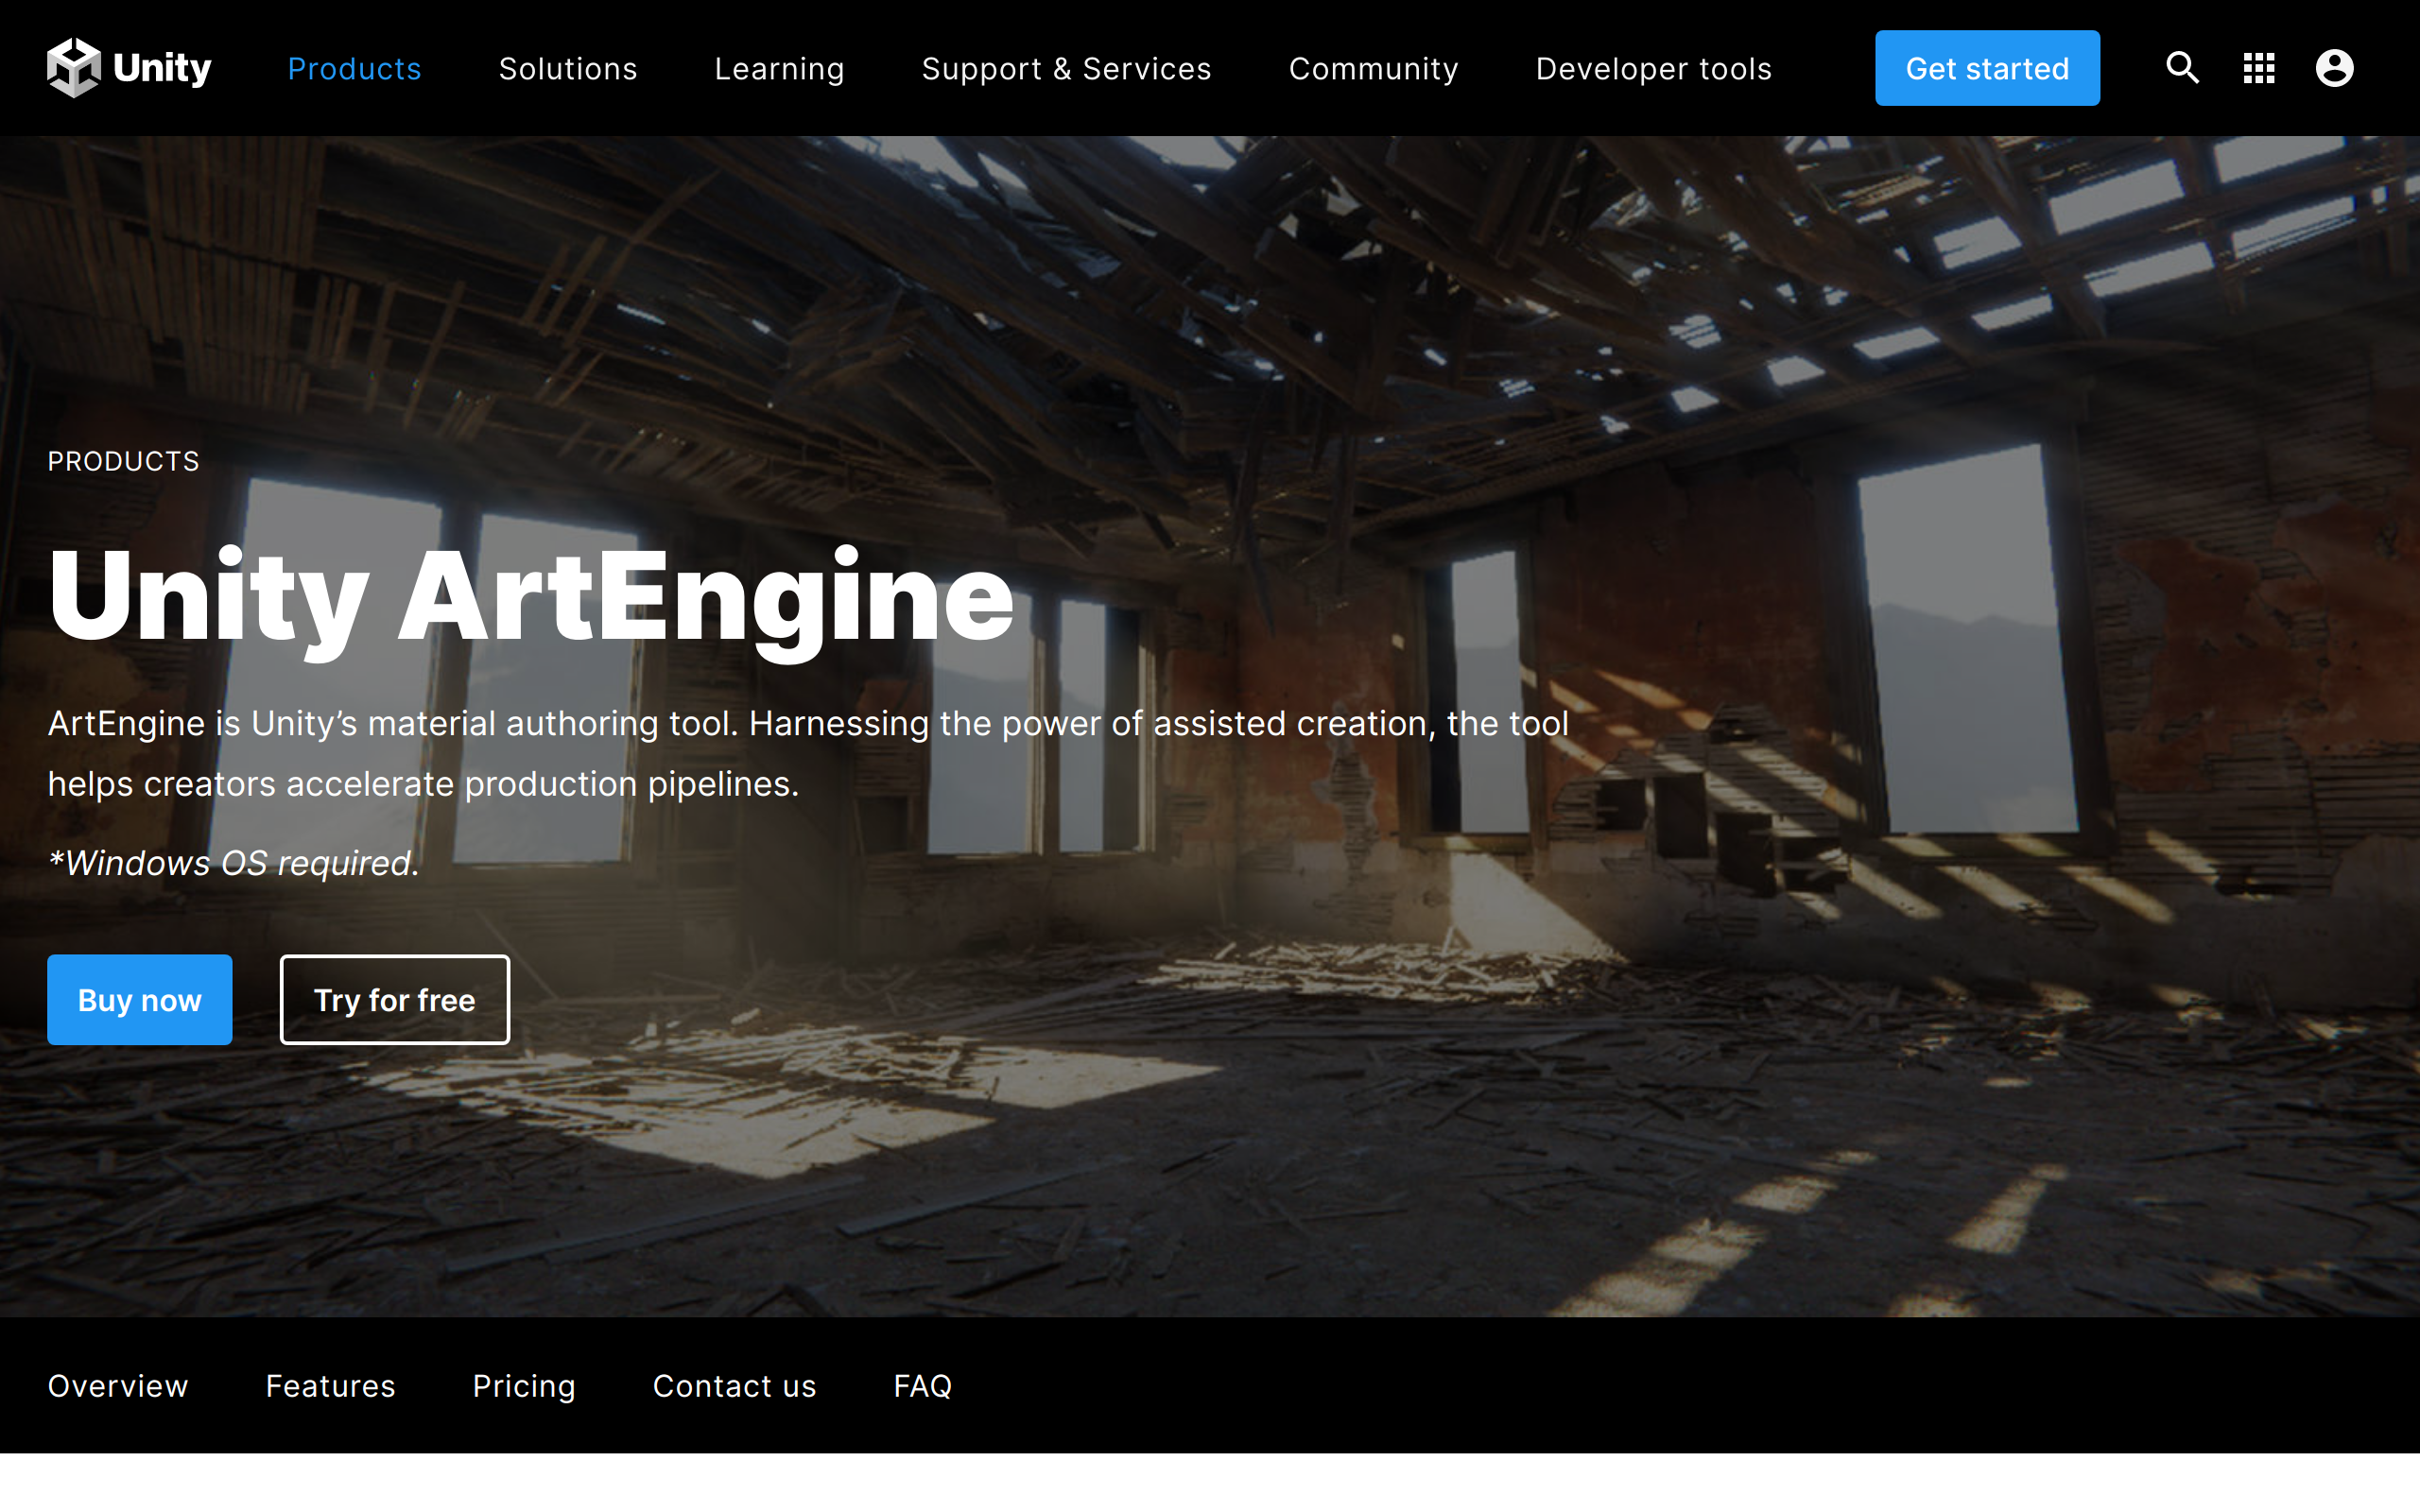2420x1512 pixels.
Task: Click the Try for free button
Action: [x=394, y=999]
